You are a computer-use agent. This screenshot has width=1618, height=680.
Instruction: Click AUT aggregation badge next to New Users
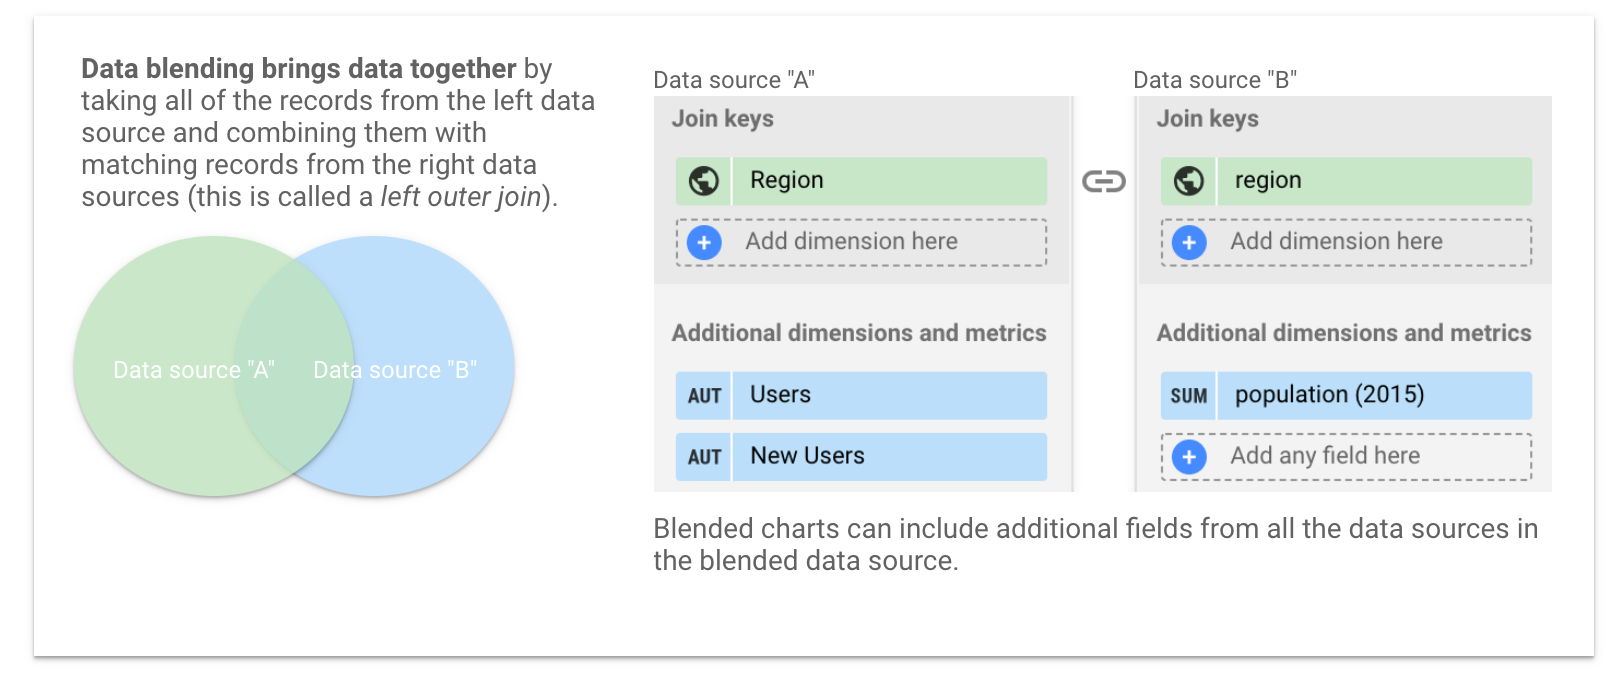pyautogui.click(x=704, y=457)
